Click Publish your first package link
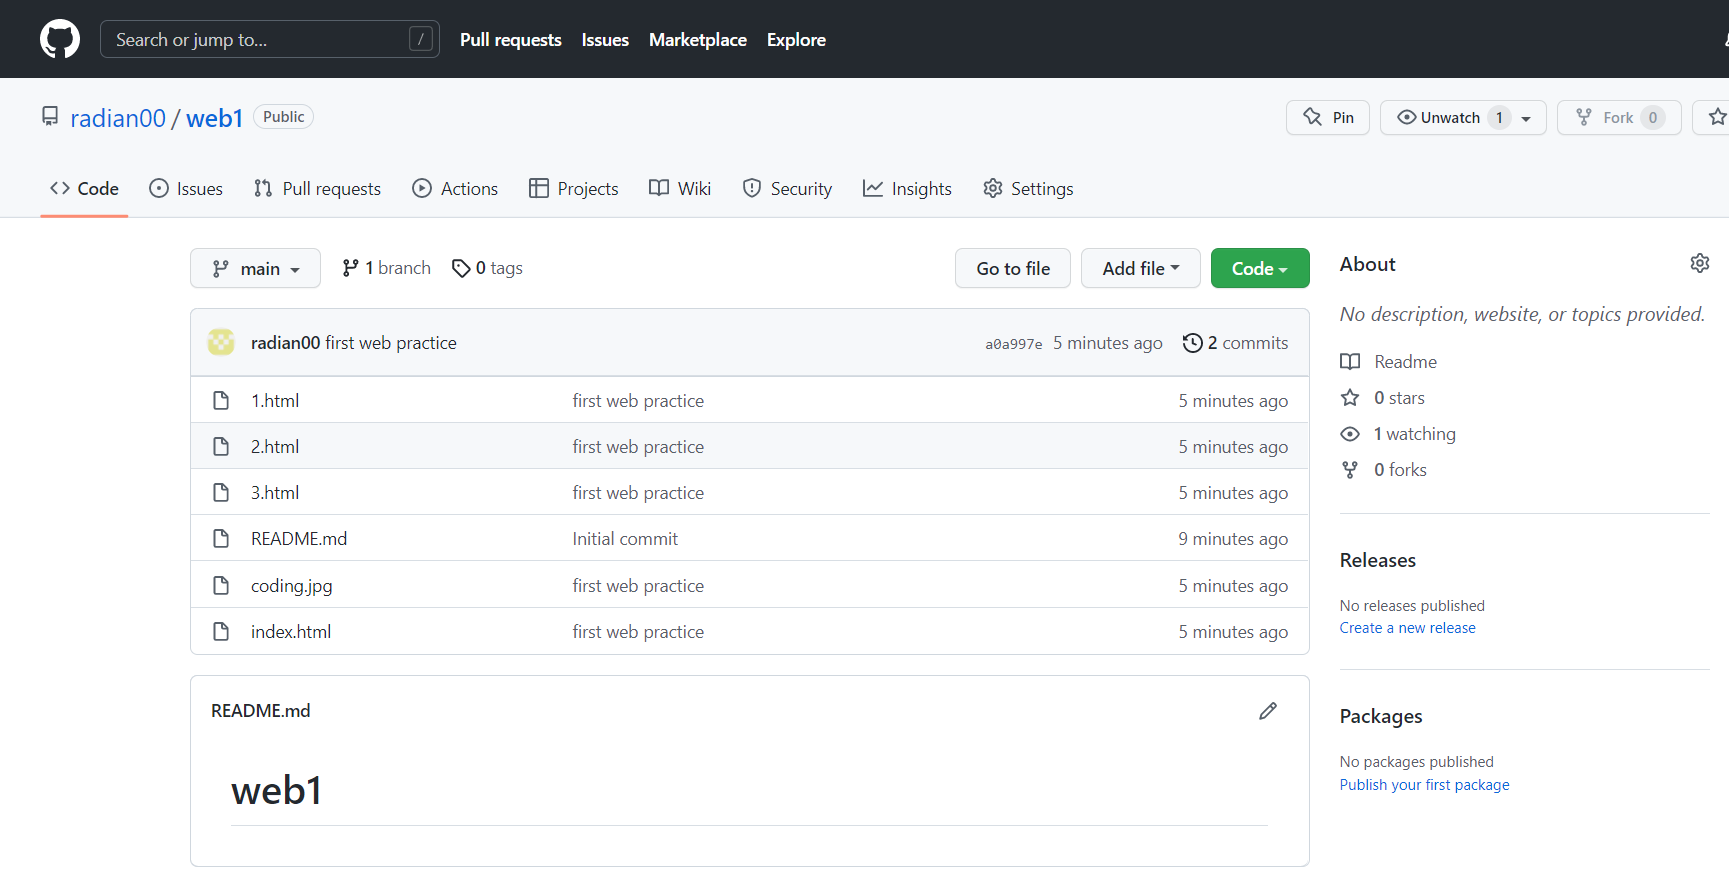The image size is (1729, 896). [x=1425, y=784]
